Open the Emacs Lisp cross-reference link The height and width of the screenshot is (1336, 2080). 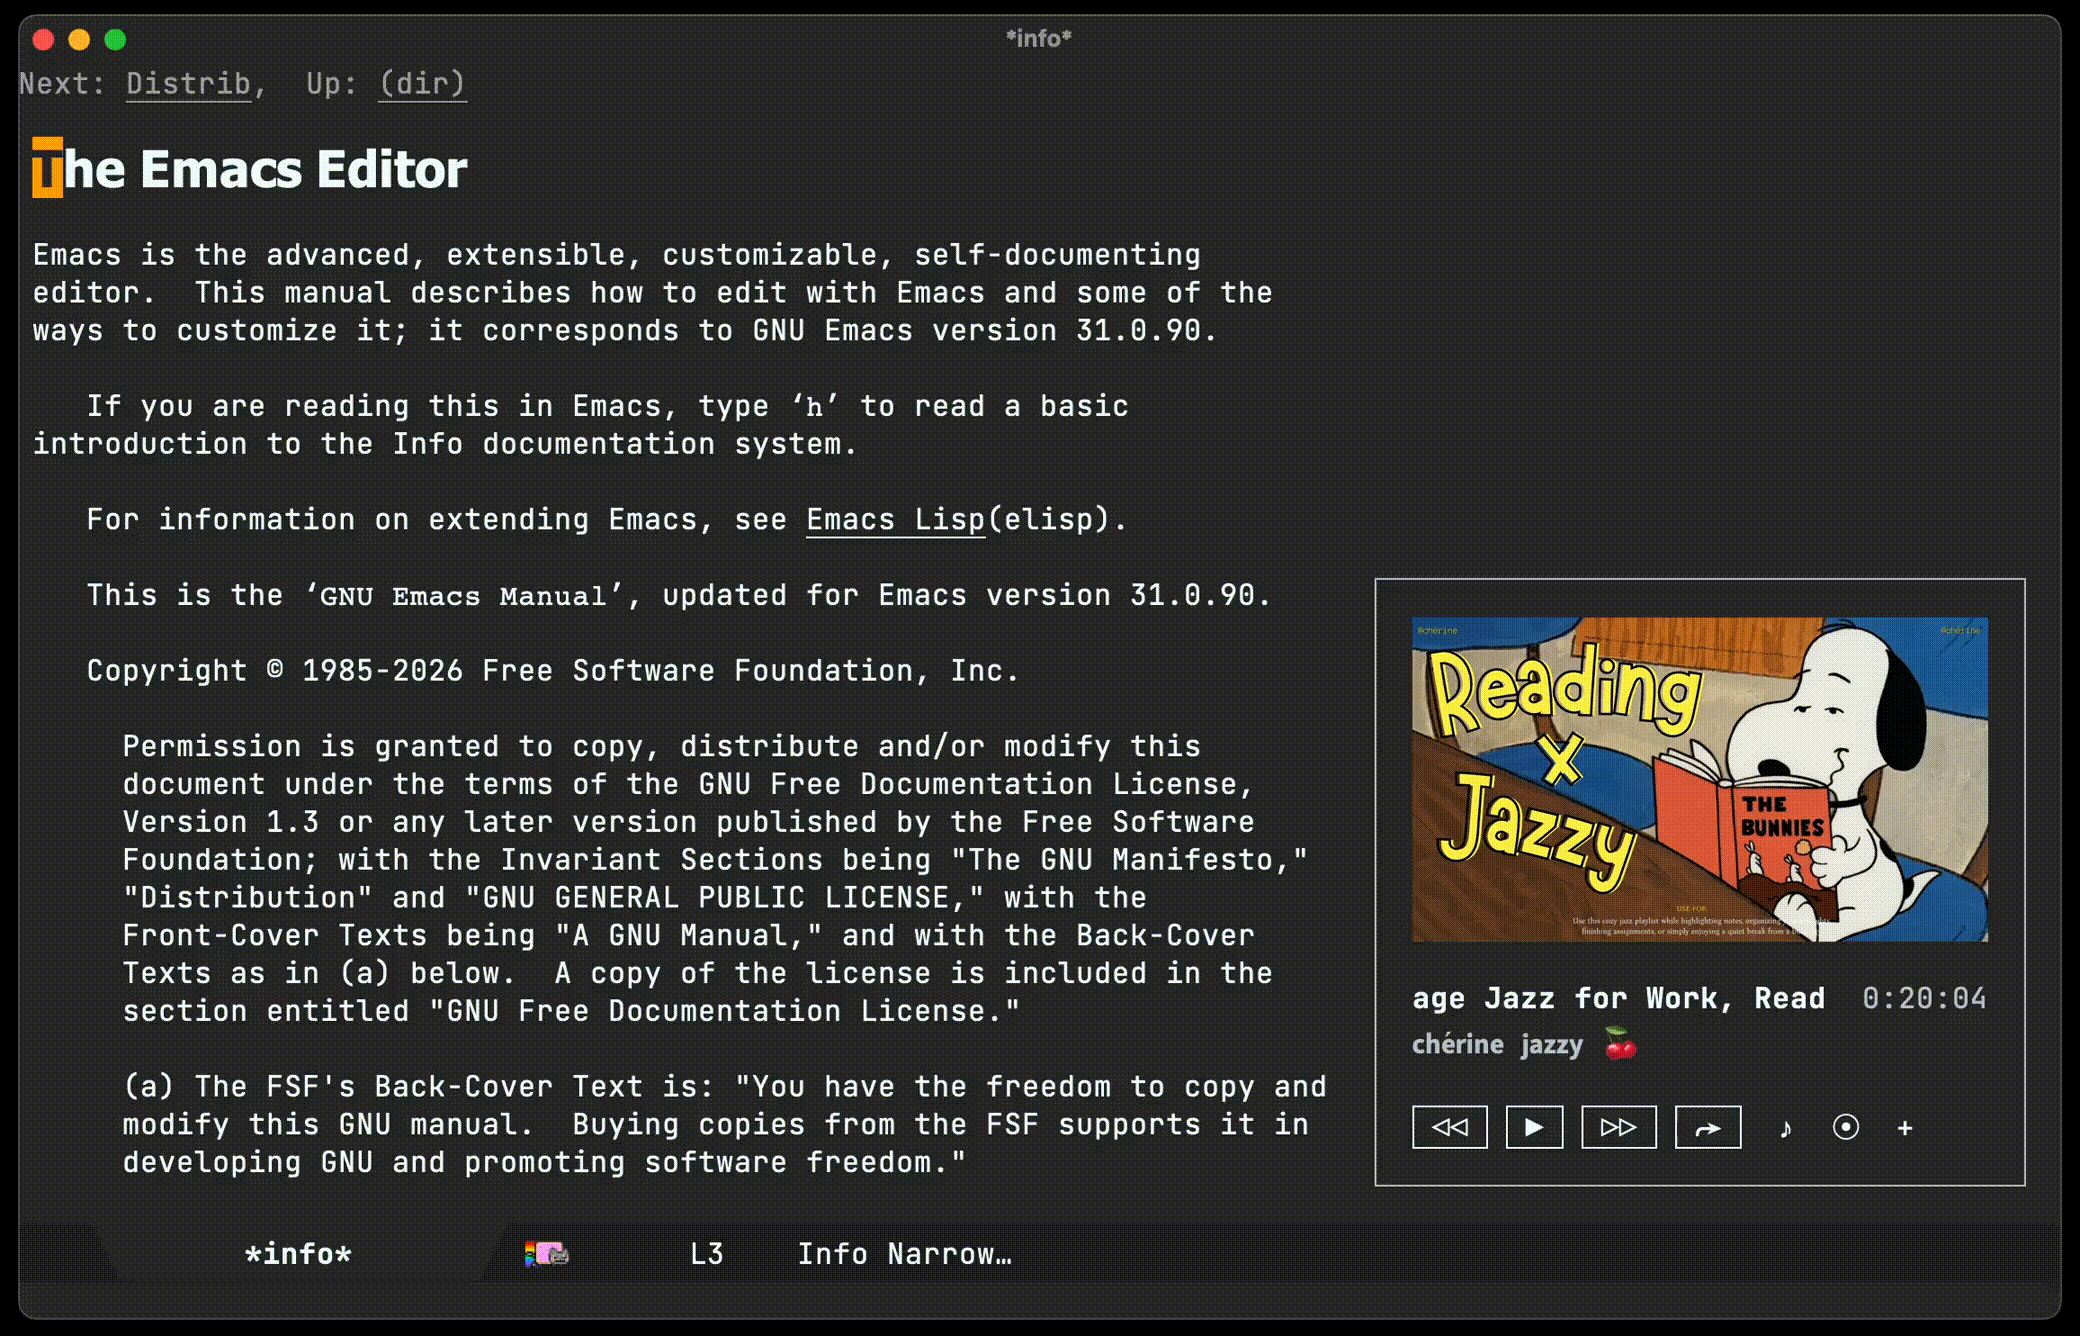click(896, 519)
